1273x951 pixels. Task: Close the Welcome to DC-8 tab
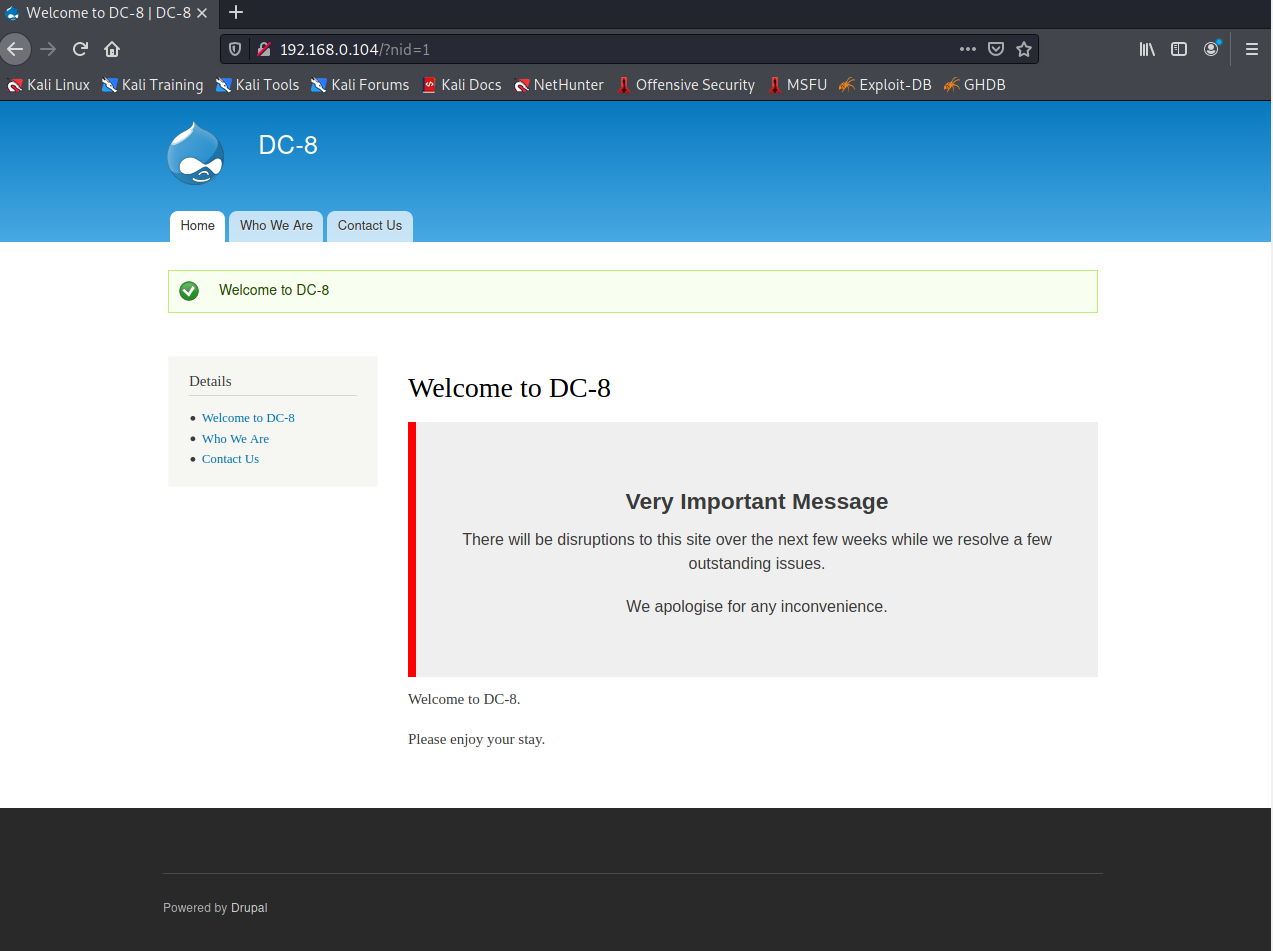(203, 13)
